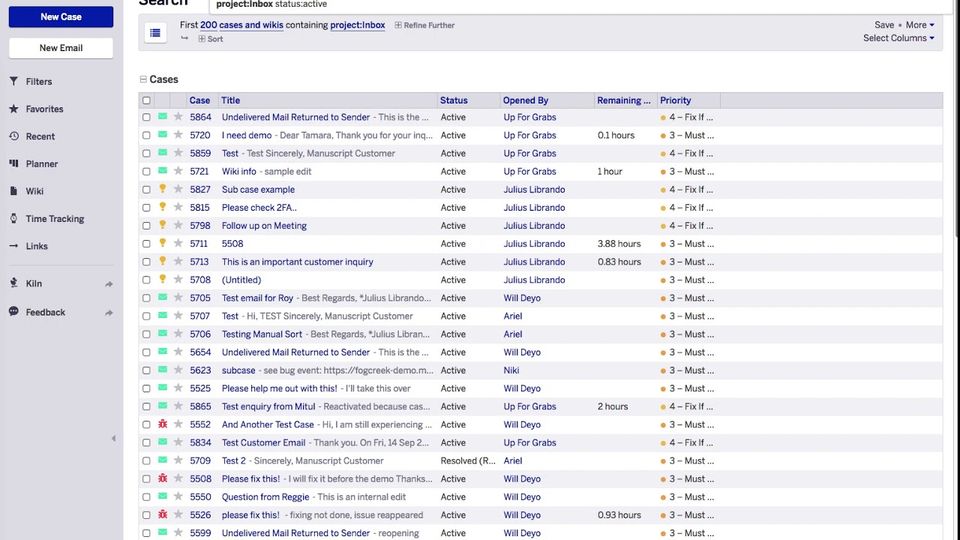Click the 200 results link
Image resolution: width=960 pixels, height=540 pixels.
[x=208, y=25]
